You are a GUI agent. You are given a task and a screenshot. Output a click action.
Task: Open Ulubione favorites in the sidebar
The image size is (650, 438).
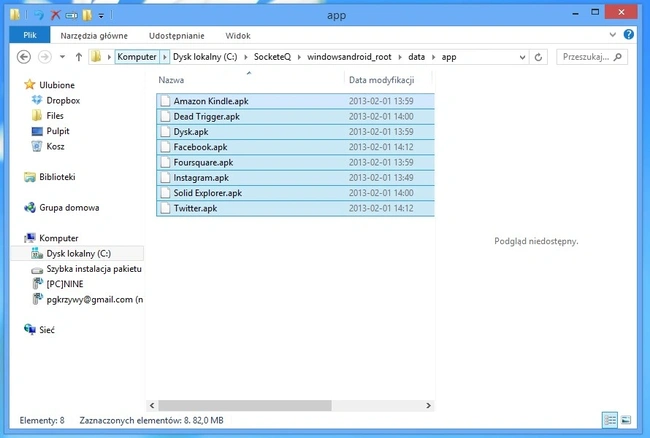point(49,85)
